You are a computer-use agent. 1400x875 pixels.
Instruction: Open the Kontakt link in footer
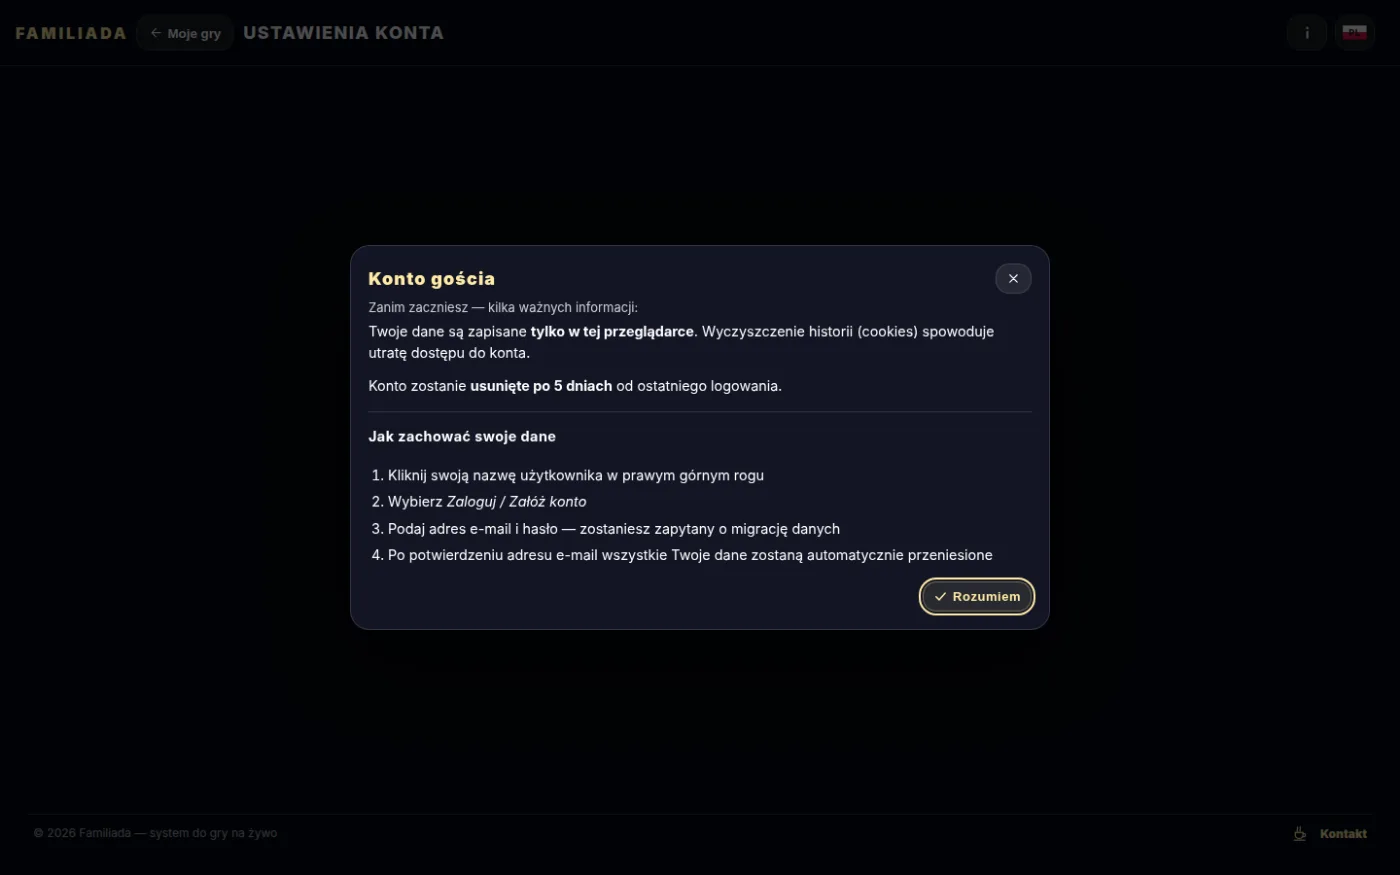coord(1343,834)
